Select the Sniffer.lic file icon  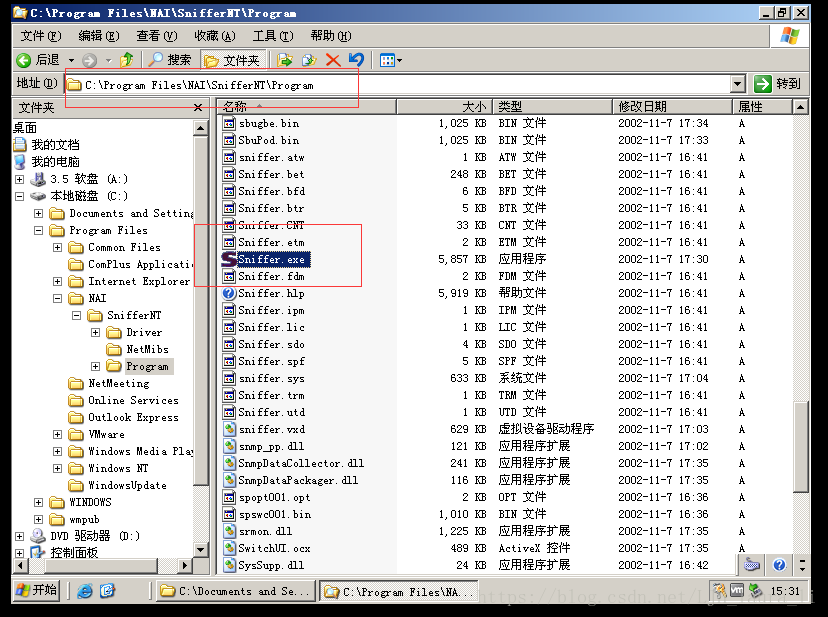pyautogui.click(x=229, y=328)
